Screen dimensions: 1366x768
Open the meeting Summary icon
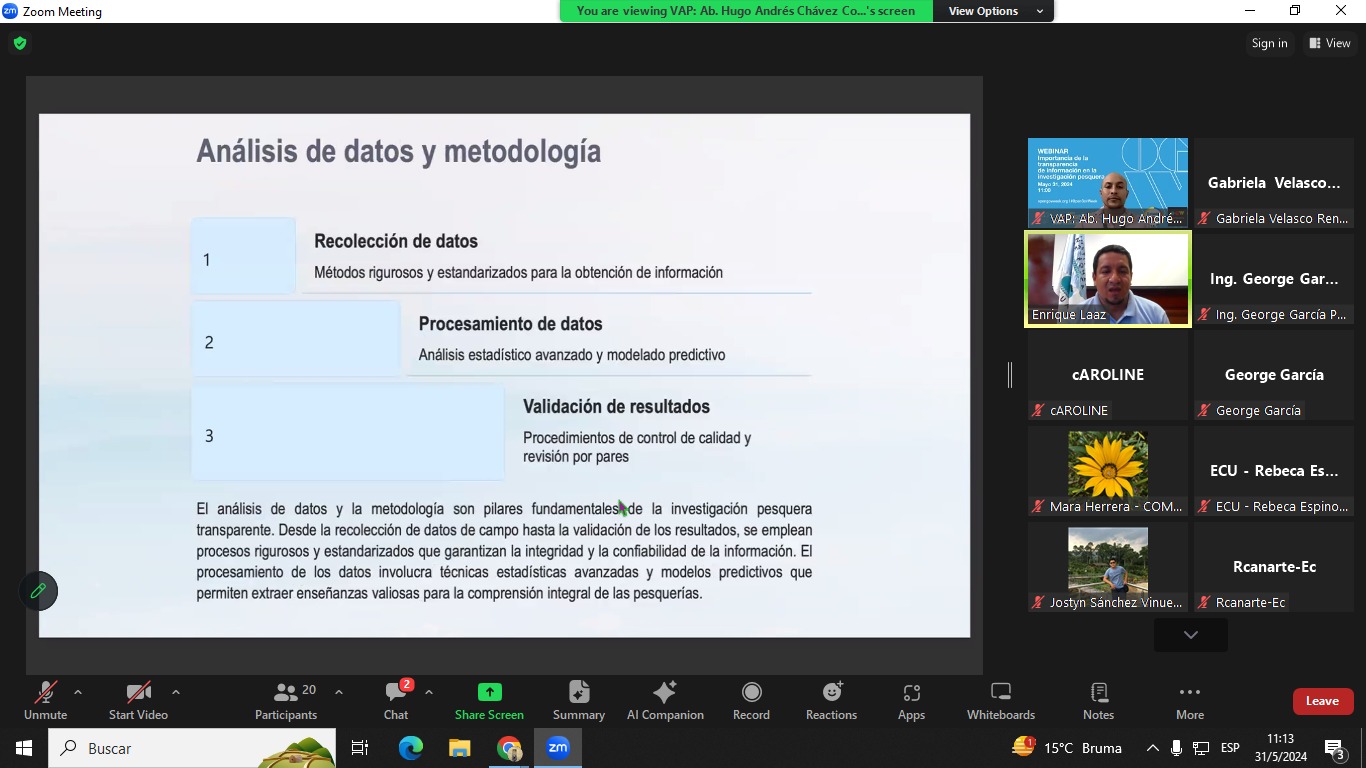[578, 700]
